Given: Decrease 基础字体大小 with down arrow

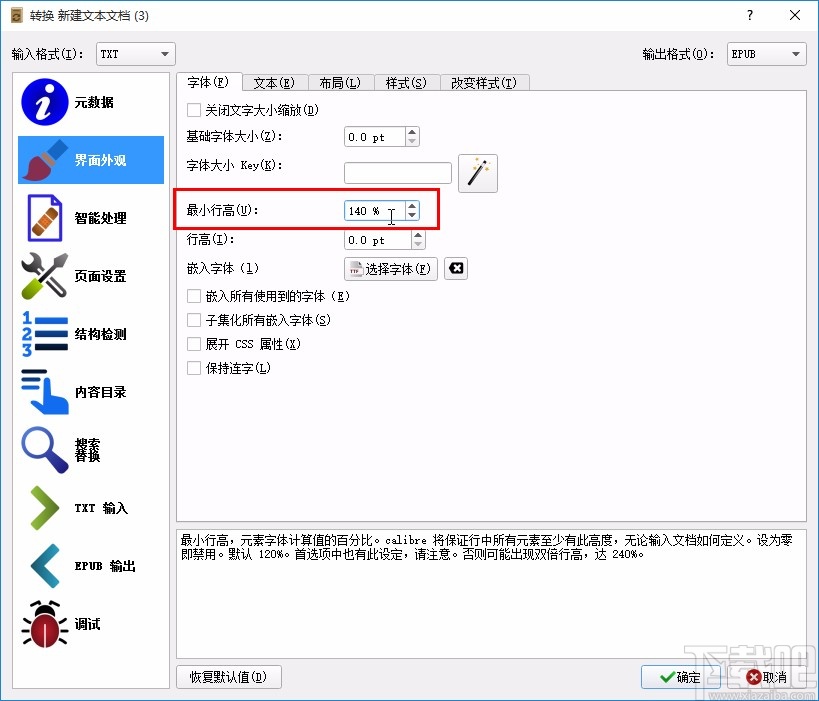Looking at the screenshot, I should pyautogui.click(x=412, y=141).
